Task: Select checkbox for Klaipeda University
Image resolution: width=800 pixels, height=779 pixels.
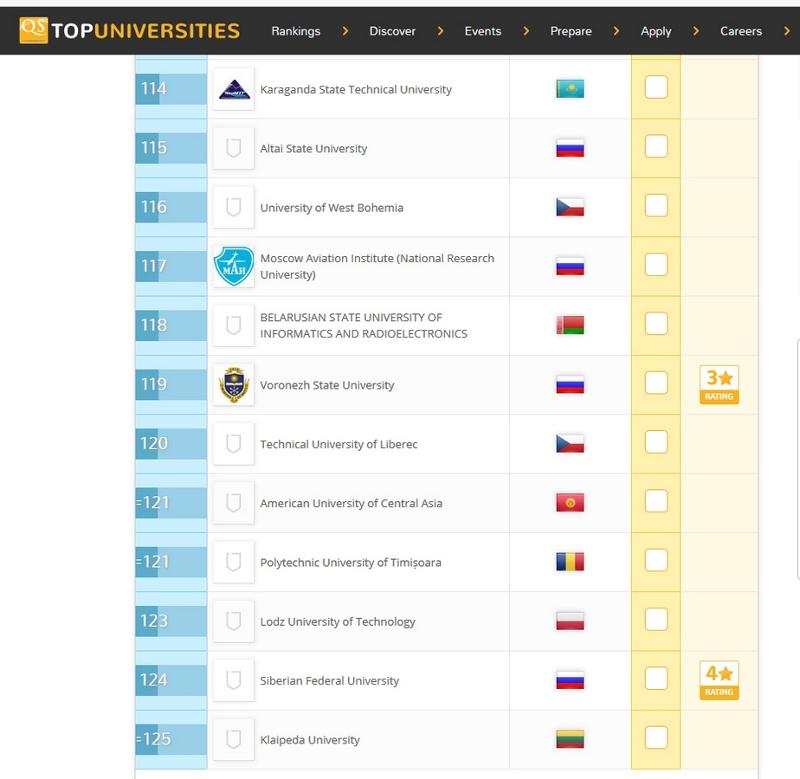Action: tap(656, 739)
